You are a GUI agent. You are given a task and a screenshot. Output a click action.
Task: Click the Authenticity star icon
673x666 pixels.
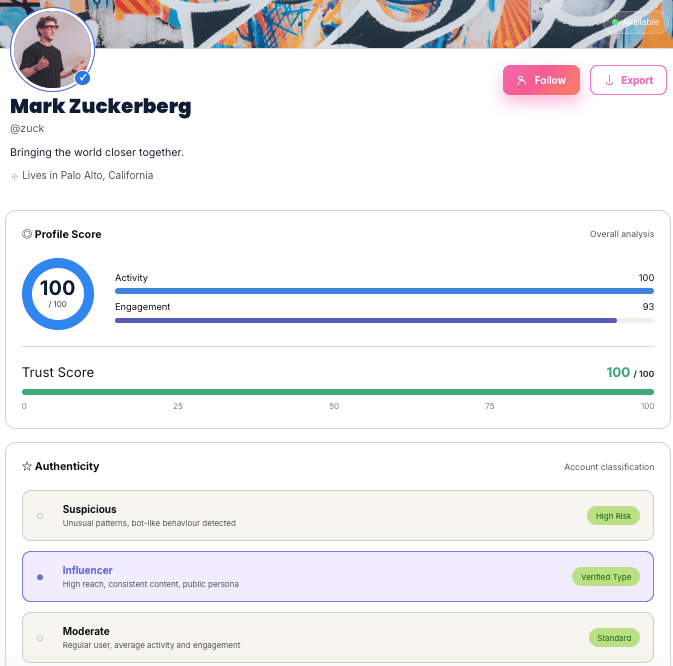(x=27, y=466)
